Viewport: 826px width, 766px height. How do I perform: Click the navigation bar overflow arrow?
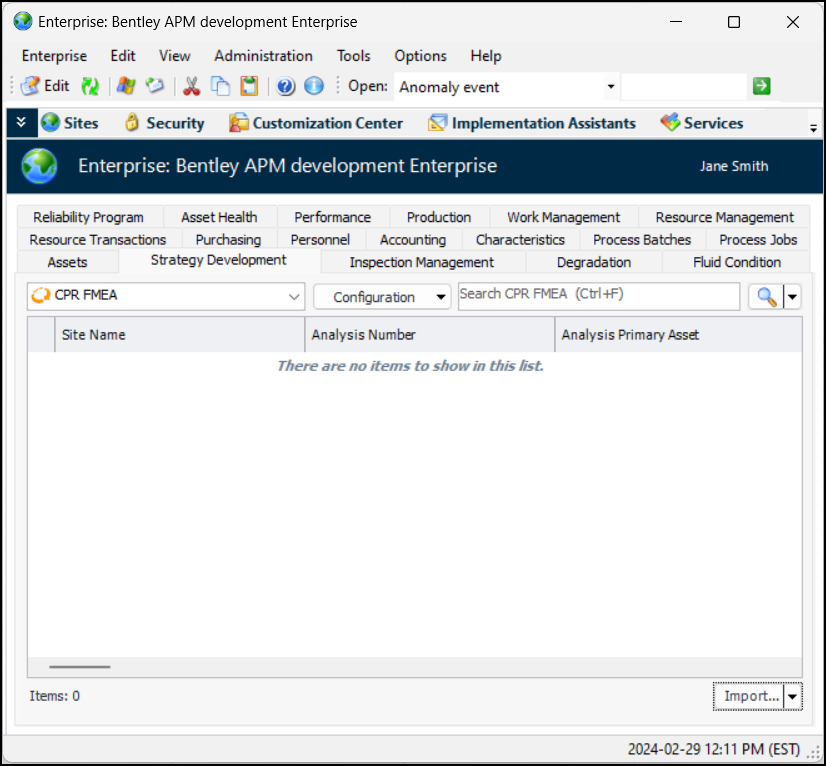tap(813, 128)
